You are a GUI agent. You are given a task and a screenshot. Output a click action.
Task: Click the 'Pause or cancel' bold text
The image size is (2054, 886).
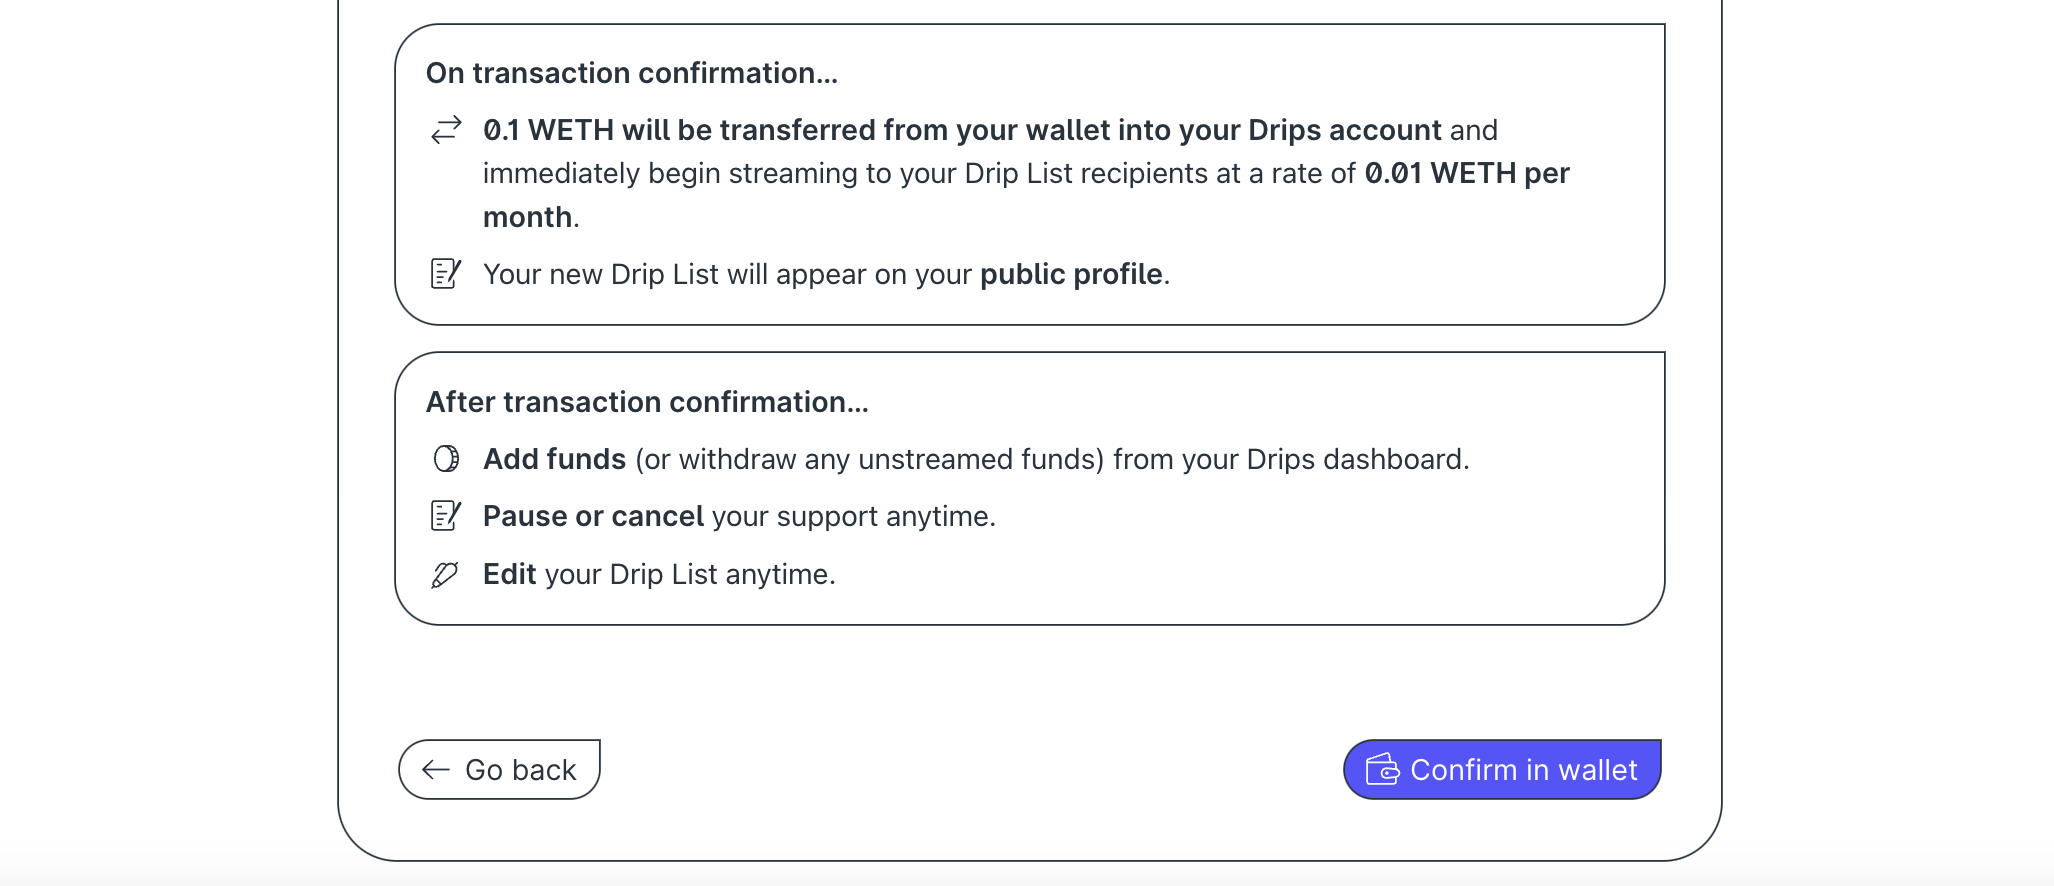click(593, 516)
